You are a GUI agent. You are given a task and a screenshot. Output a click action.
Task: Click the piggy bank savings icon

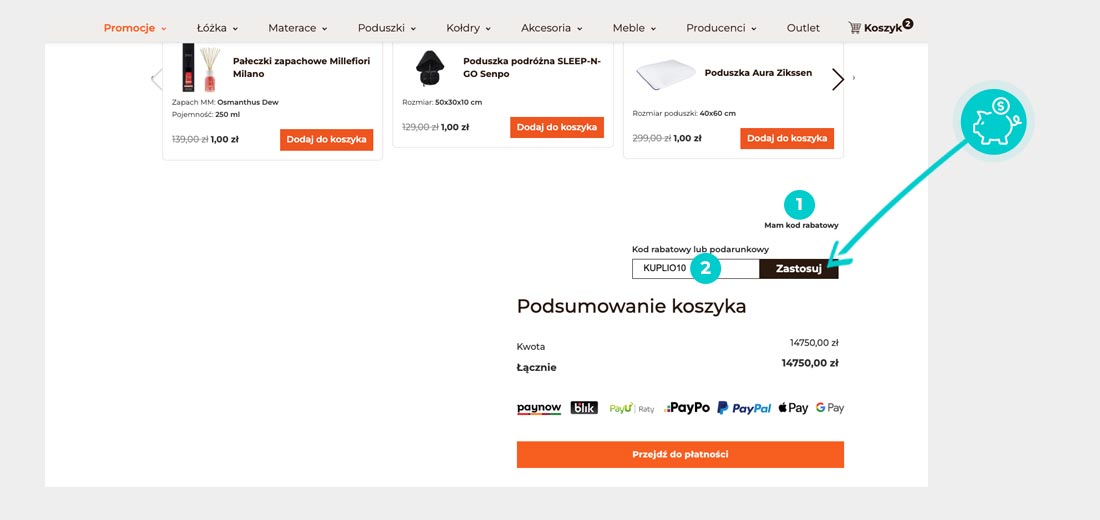(994, 122)
